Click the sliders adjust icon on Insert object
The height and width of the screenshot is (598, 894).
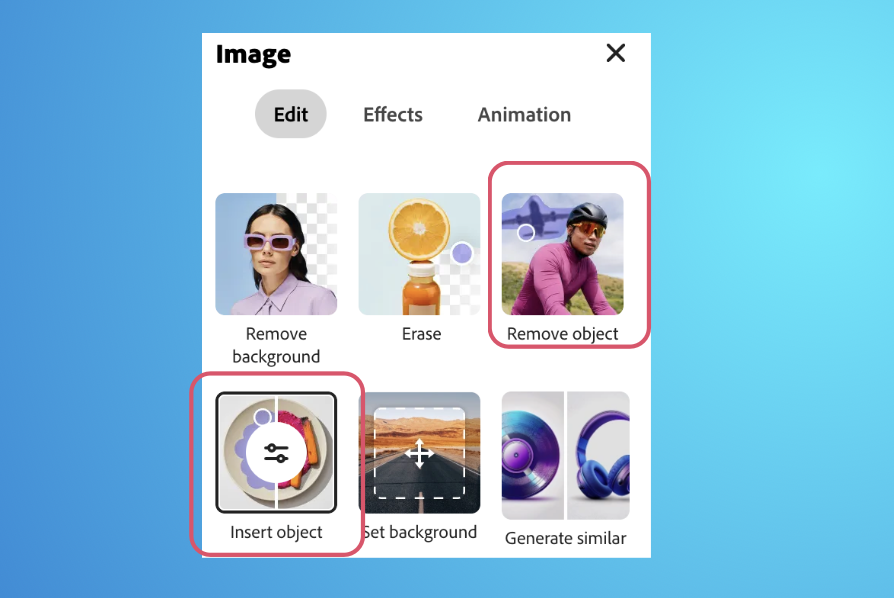point(276,453)
